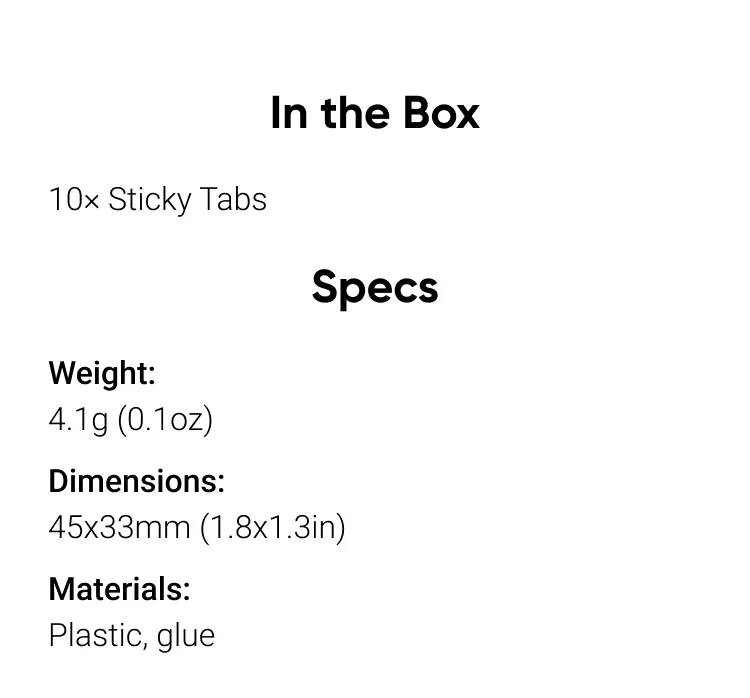Select the "45x33mm" dimension value
Viewport: 750px width, 698px height.
point(120,528)
